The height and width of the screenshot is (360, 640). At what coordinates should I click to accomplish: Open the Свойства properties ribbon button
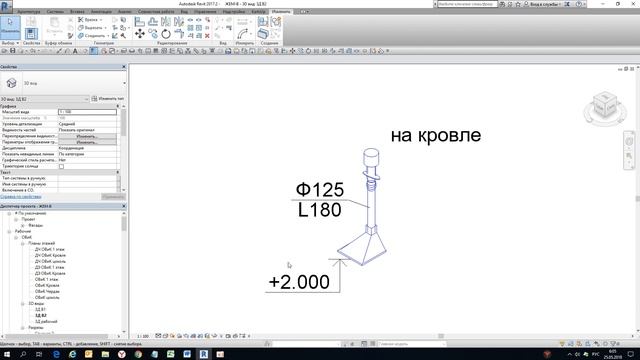(31, 33)
